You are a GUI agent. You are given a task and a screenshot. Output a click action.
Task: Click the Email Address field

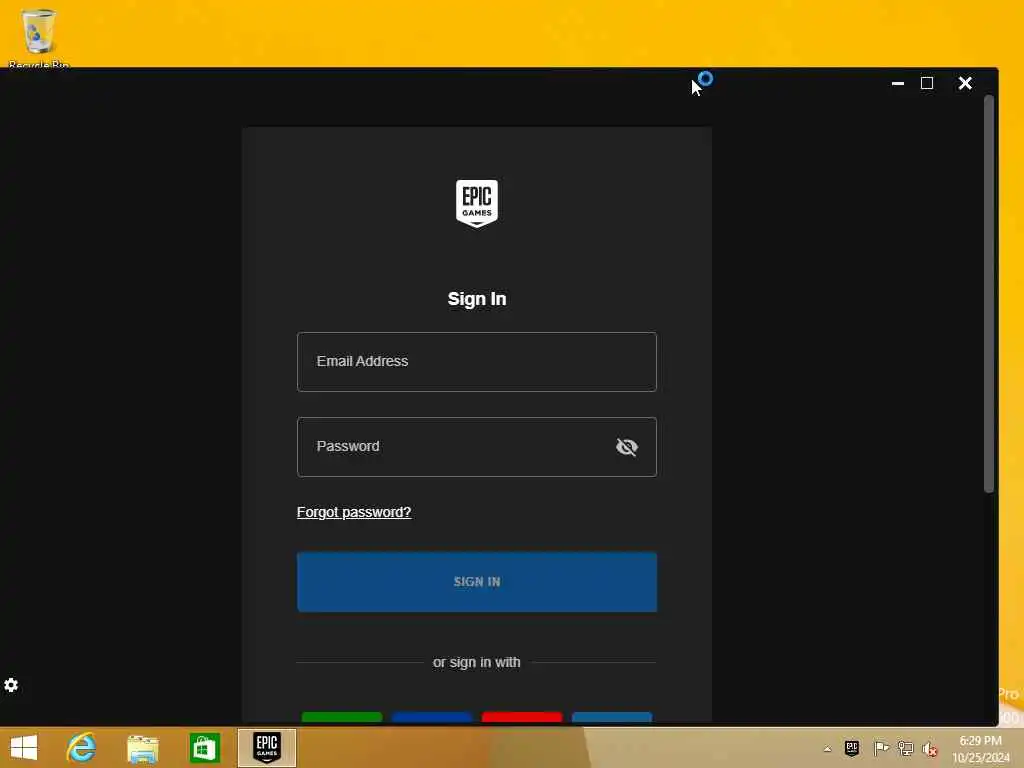click(477, 362)
